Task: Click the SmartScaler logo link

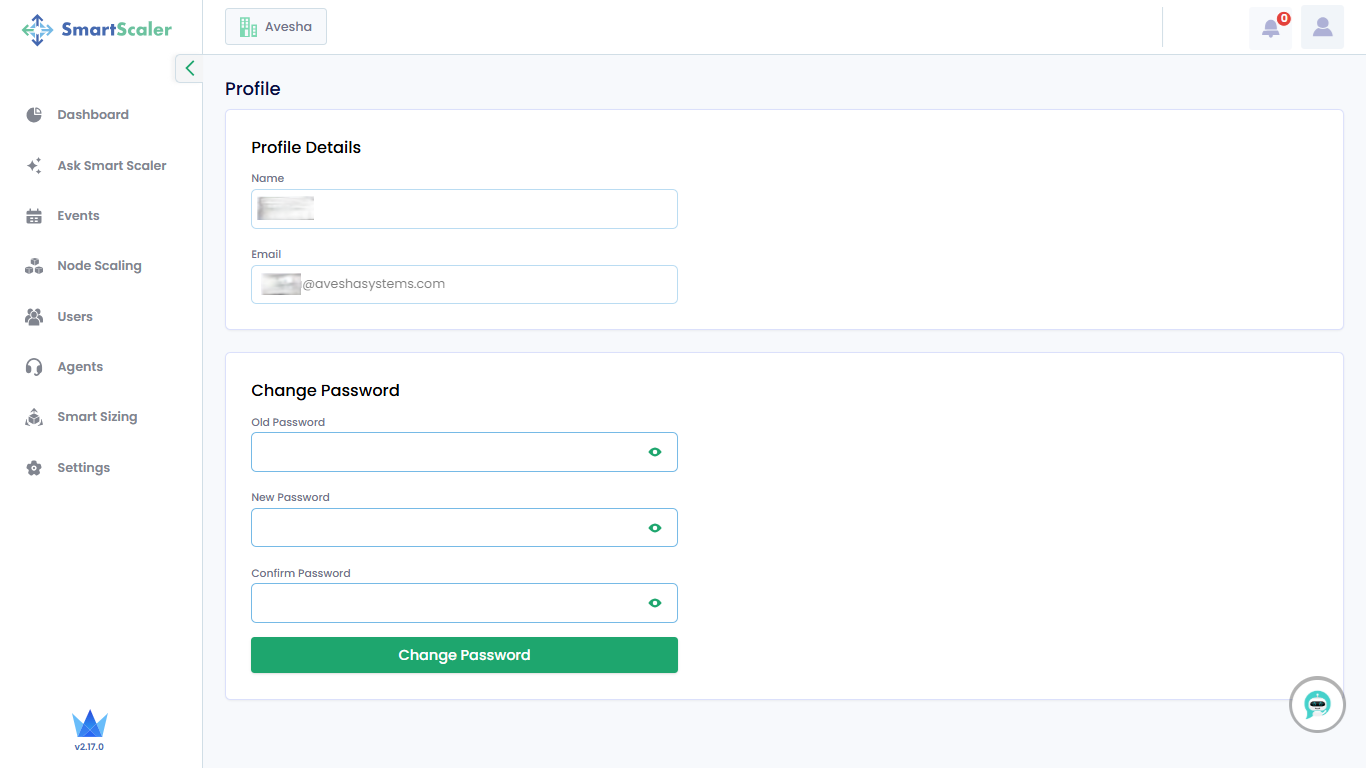Action: coord(97,30)
